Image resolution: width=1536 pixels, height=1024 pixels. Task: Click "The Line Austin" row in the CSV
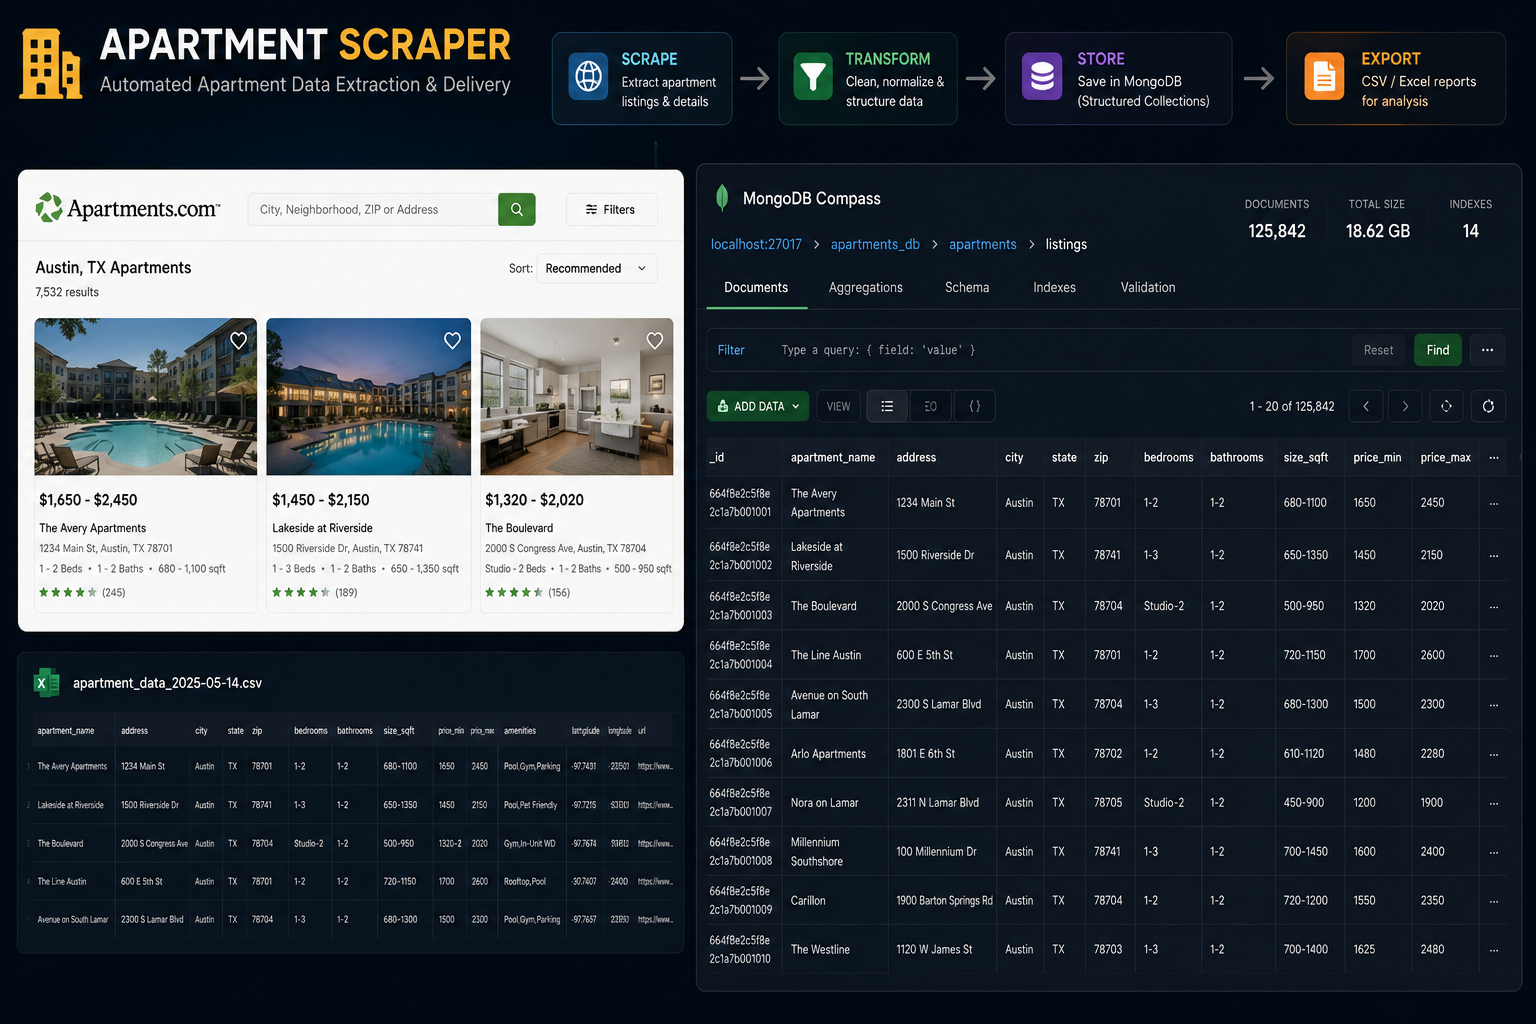point(355,882)
